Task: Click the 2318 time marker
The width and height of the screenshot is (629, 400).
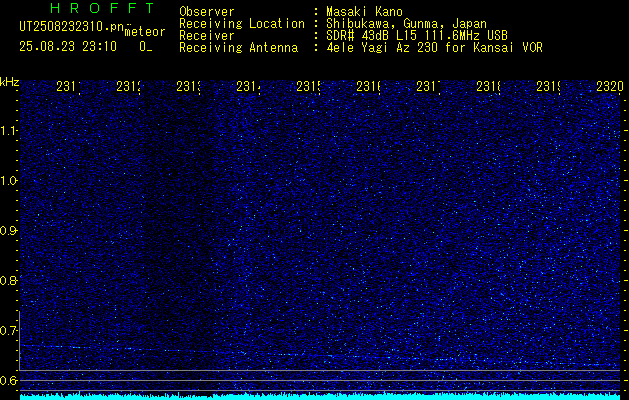Action: point(489,86)
